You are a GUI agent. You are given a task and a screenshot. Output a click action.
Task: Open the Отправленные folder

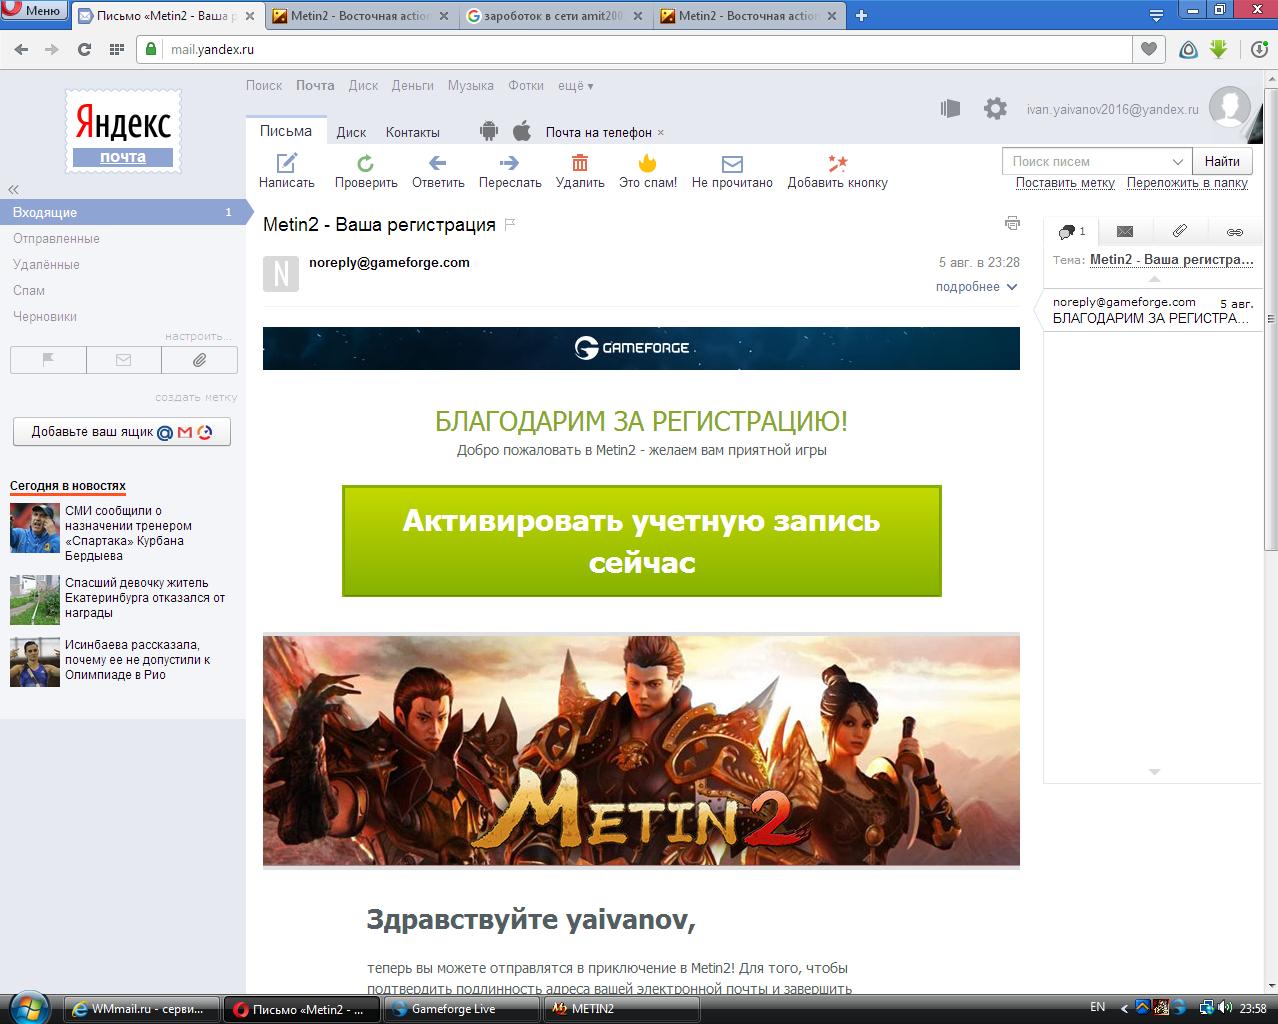pyautogui.click(x=56, y=238)
